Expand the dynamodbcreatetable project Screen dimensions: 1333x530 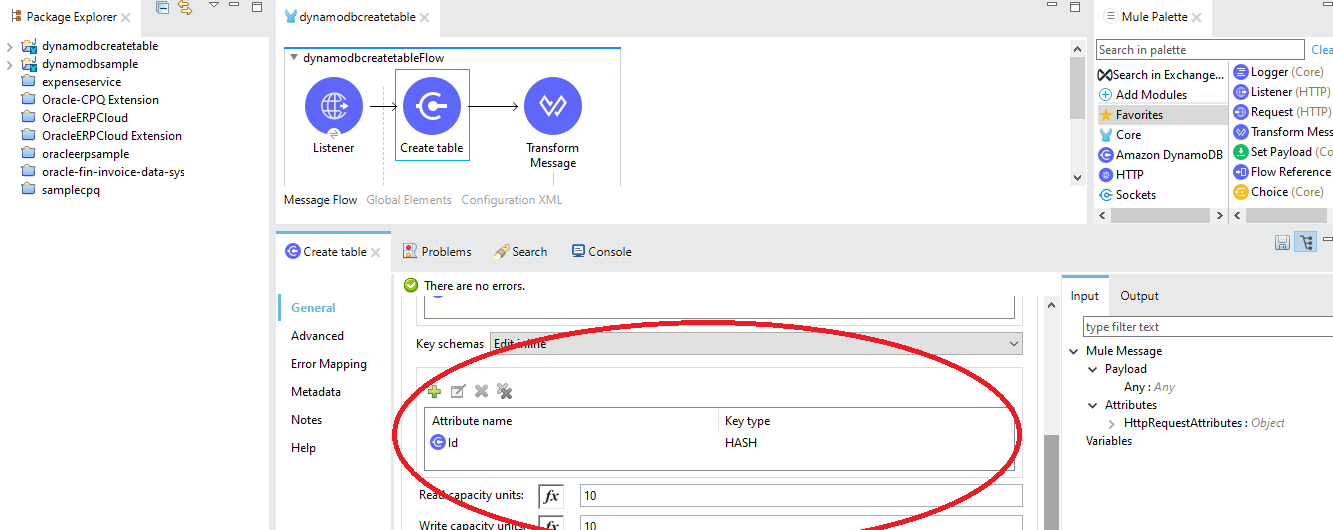[9, 46]
